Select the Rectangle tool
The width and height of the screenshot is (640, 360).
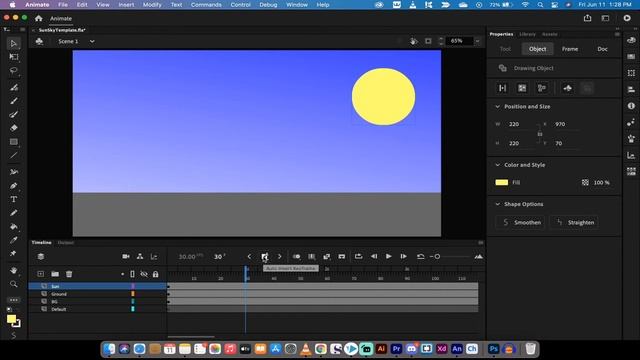click(13, 142)
